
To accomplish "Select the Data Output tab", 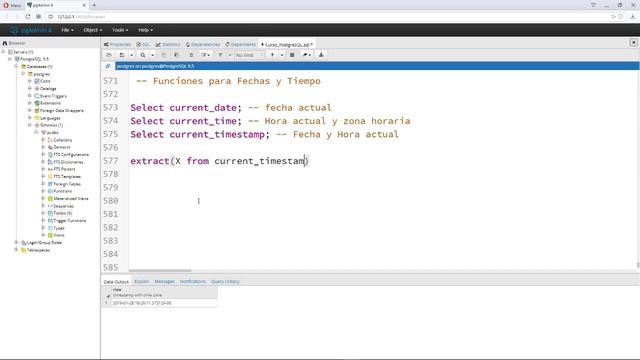I will (116, 282).
